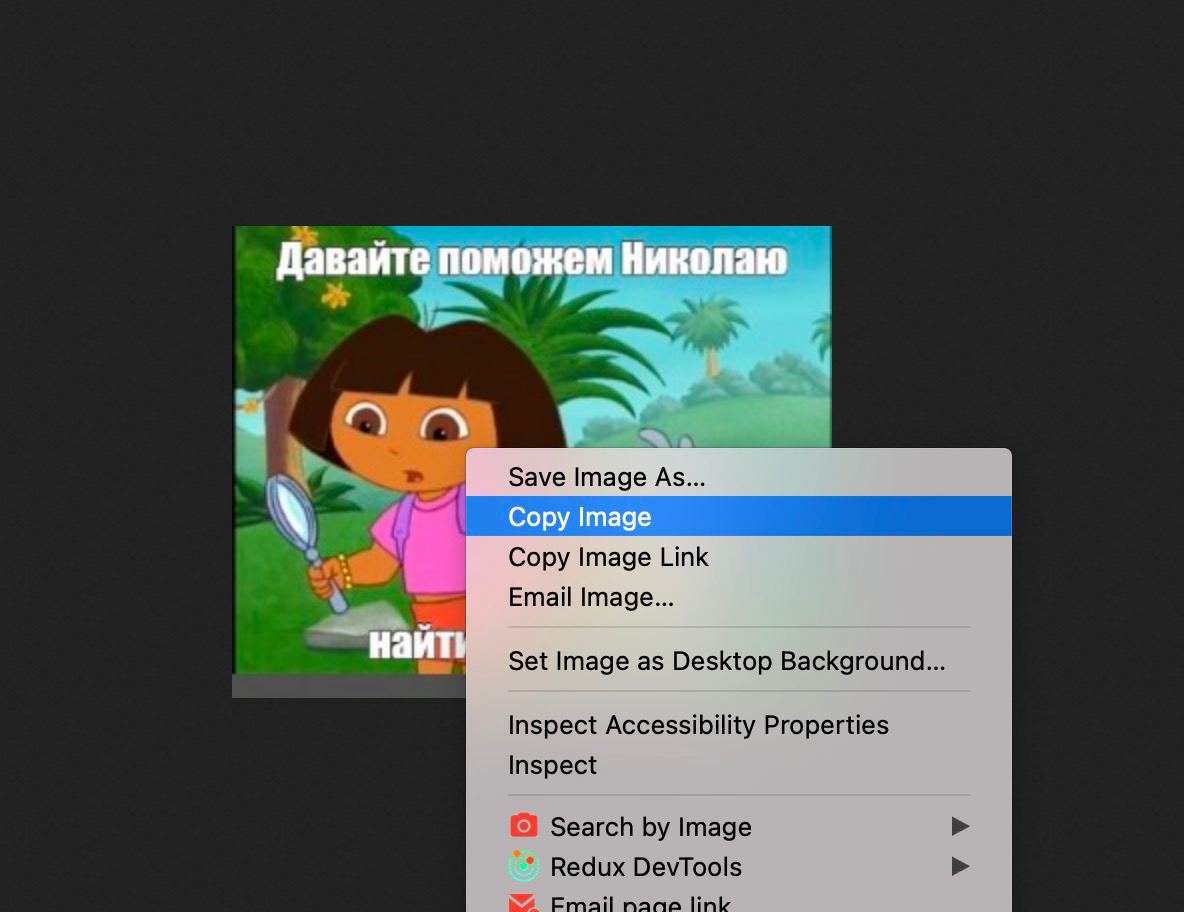Expand the Redux DevTools submenu arrow
Screen dimensions: 1184x912
[960, 866]
